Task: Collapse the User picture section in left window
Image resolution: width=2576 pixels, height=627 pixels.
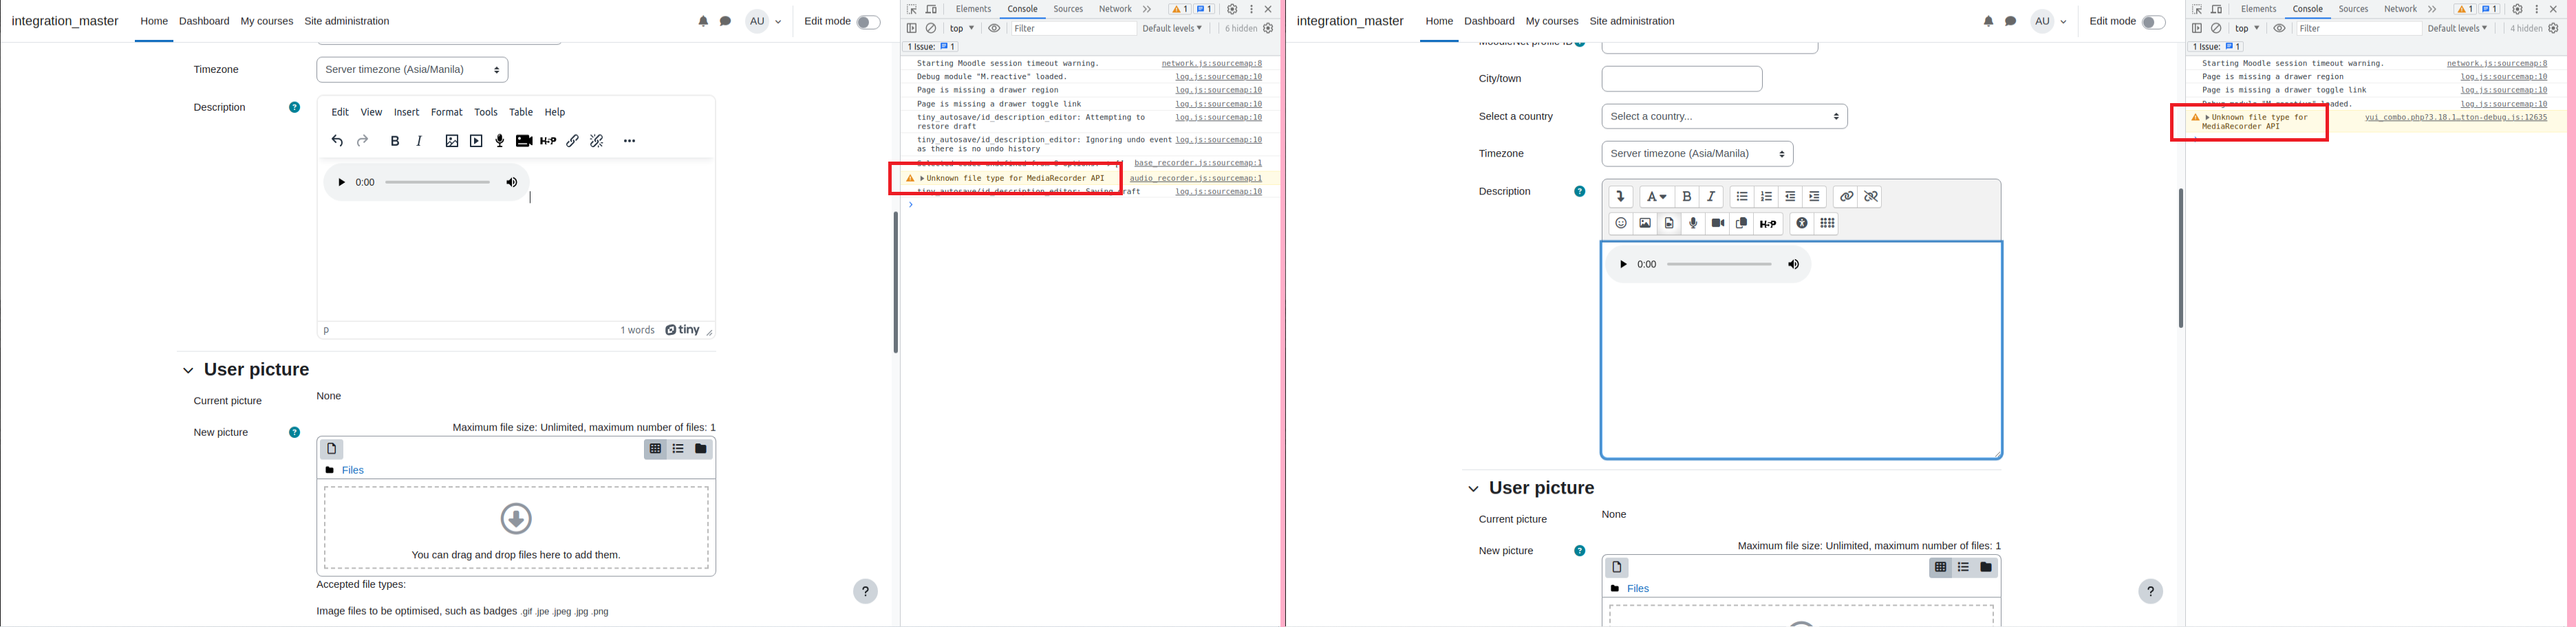Action: pyautogui.click(x=188, y=371)
